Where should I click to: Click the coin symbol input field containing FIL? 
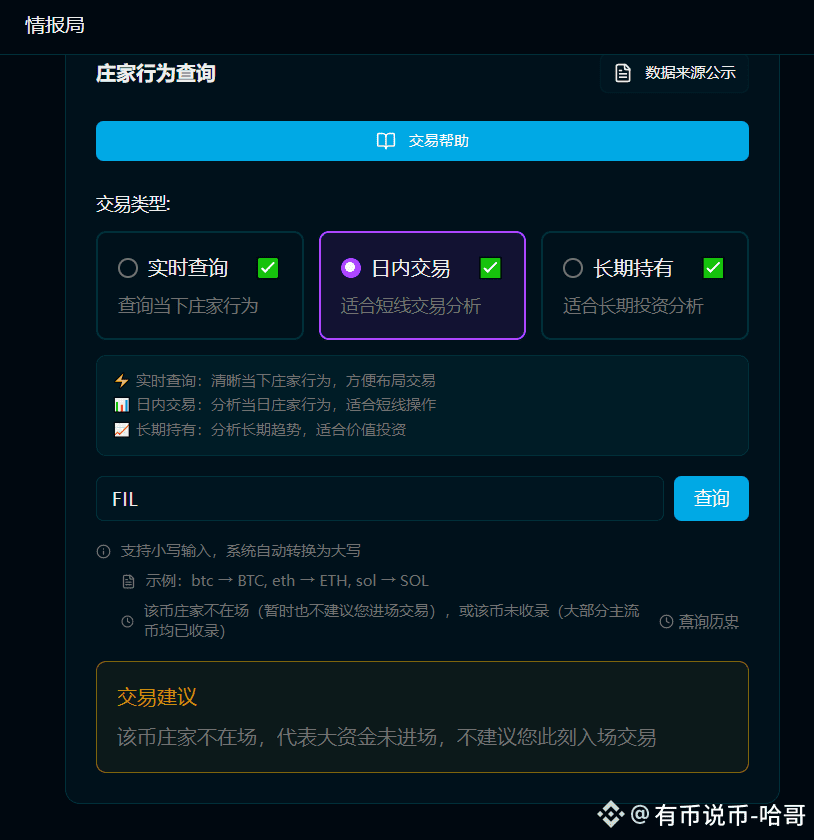[380, 499]
